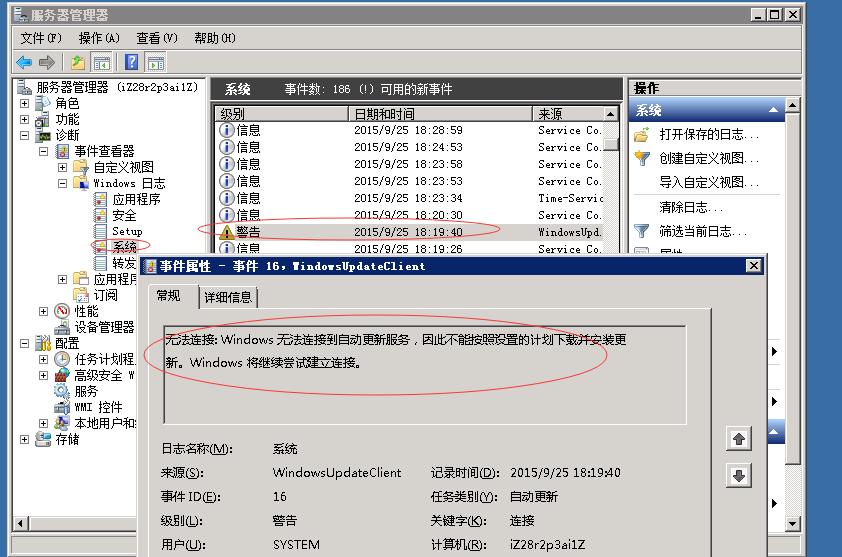Viewport: 842px width, 557px height.
Task: Expand the 功能 tree node
Action: point(24,119)
